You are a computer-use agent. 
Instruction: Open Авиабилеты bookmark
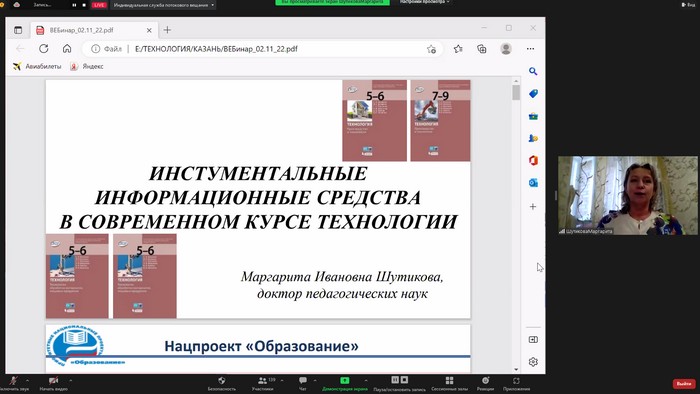click(37, 66)
